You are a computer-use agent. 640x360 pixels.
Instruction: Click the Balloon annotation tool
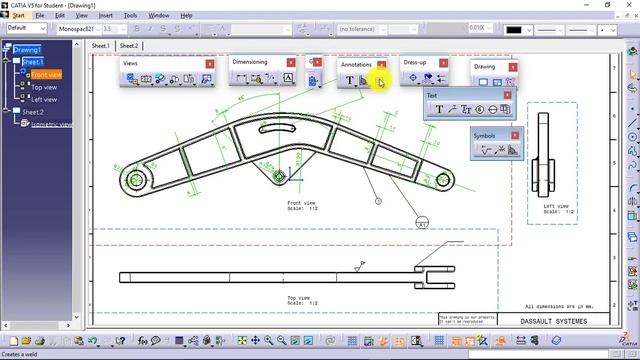tap(480, 109)
